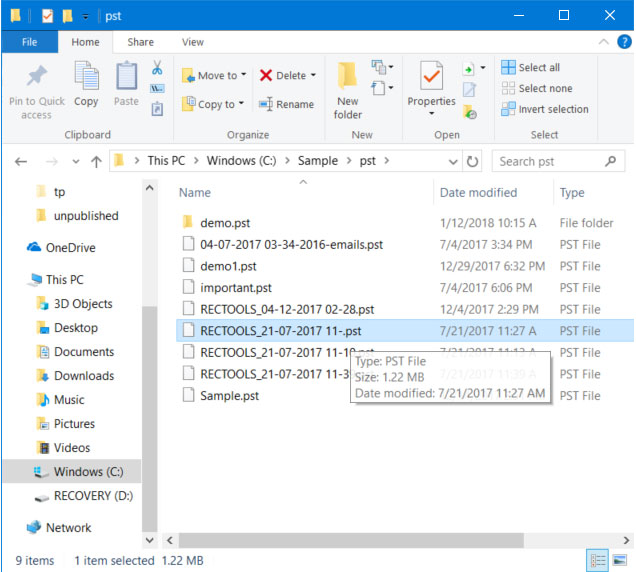Open the Recent locations dropdown
The height and width of the screenshot is (572, 636).
pyautogui.click(x=76, y=162)
